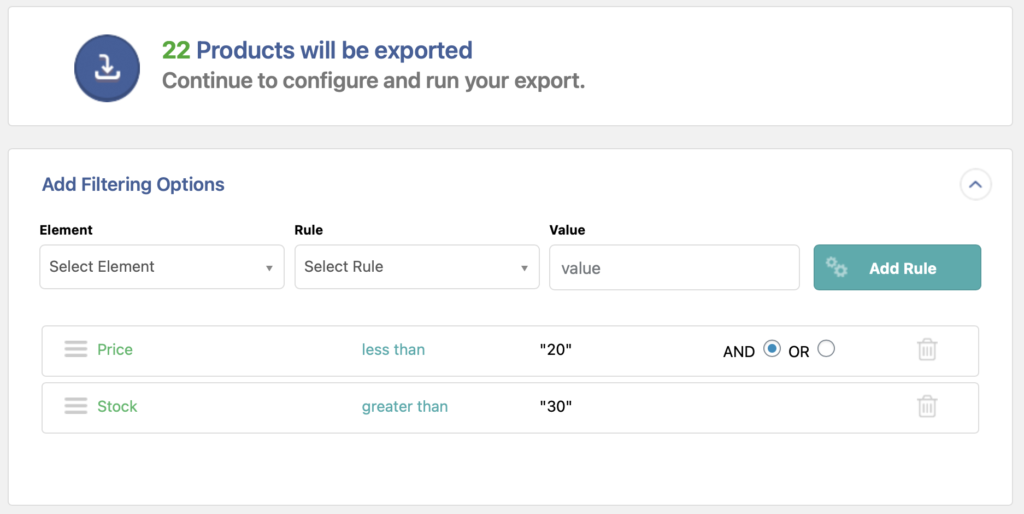Viewport: 1024px width, 514px height.
Task: Click the "30" value in Stock rule
Action: (x=555, y=406)
